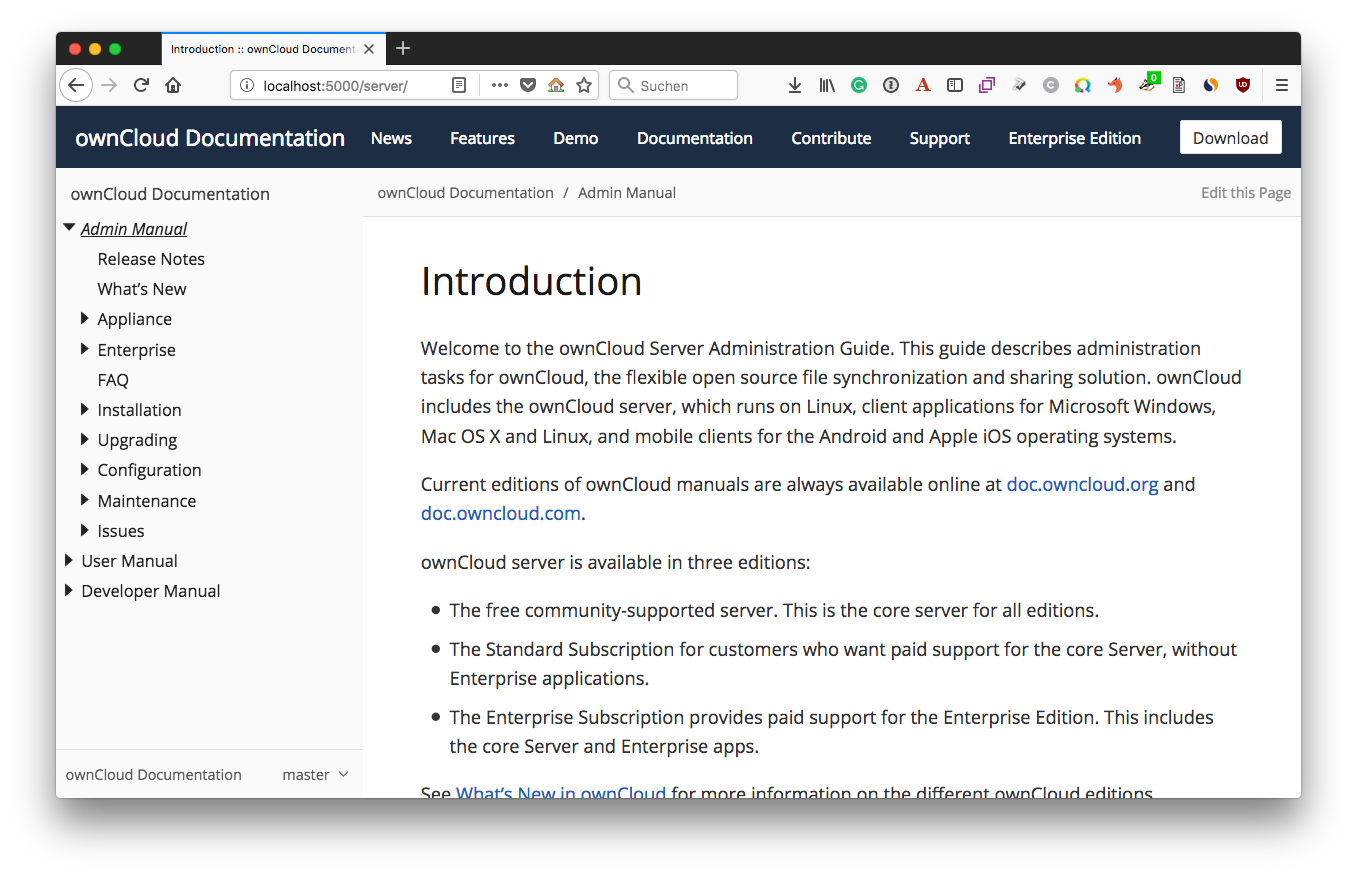Viewport: 1357px width, 878px height.
Task: Click the purple overlapping squares extension
Action: pos(987,86)
